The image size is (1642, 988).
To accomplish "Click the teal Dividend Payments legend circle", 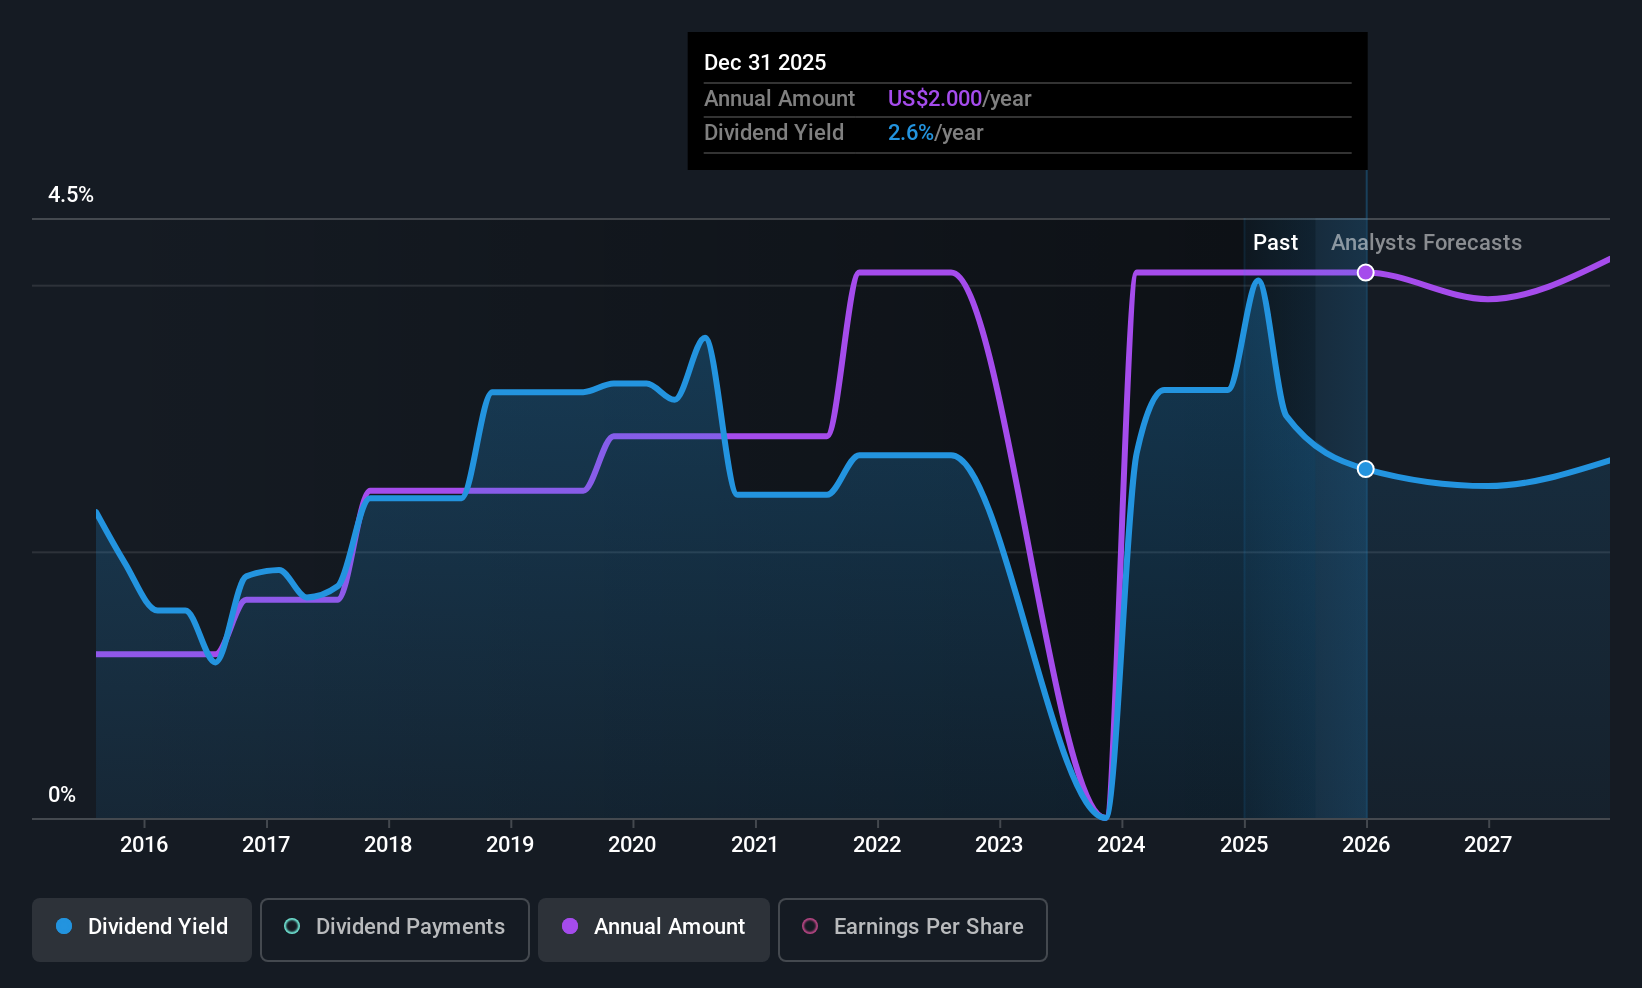I will [292, 926].
